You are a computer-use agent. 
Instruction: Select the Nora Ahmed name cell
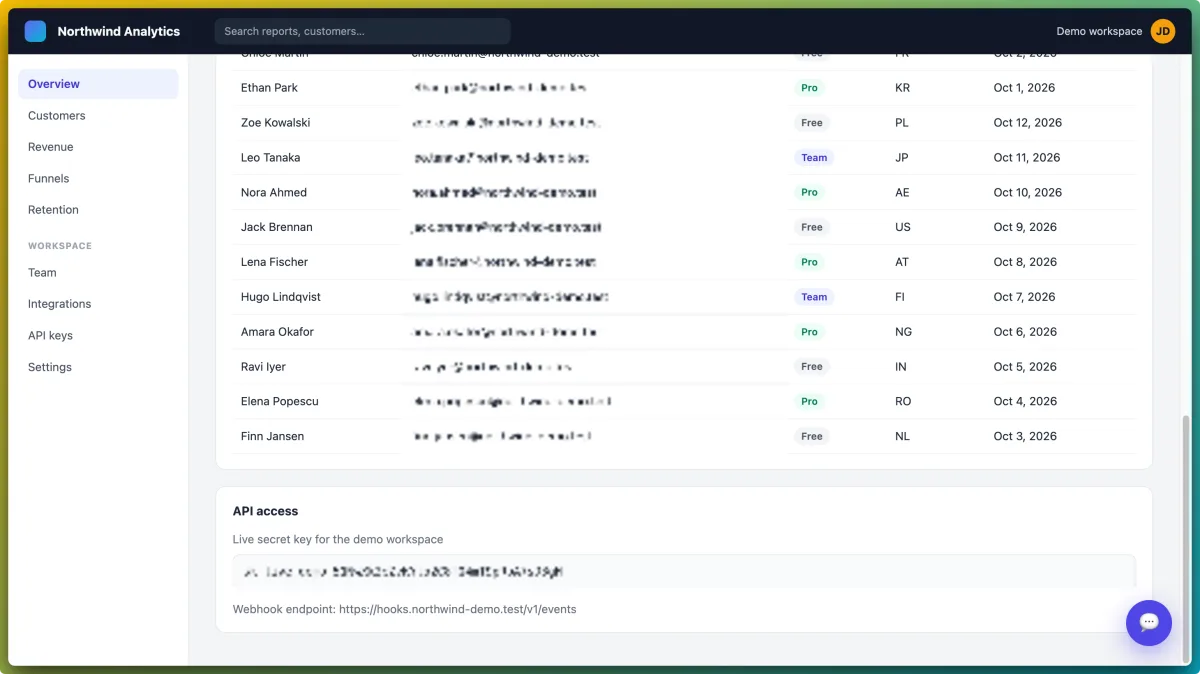pyautogui.click(x=274, y=193)
